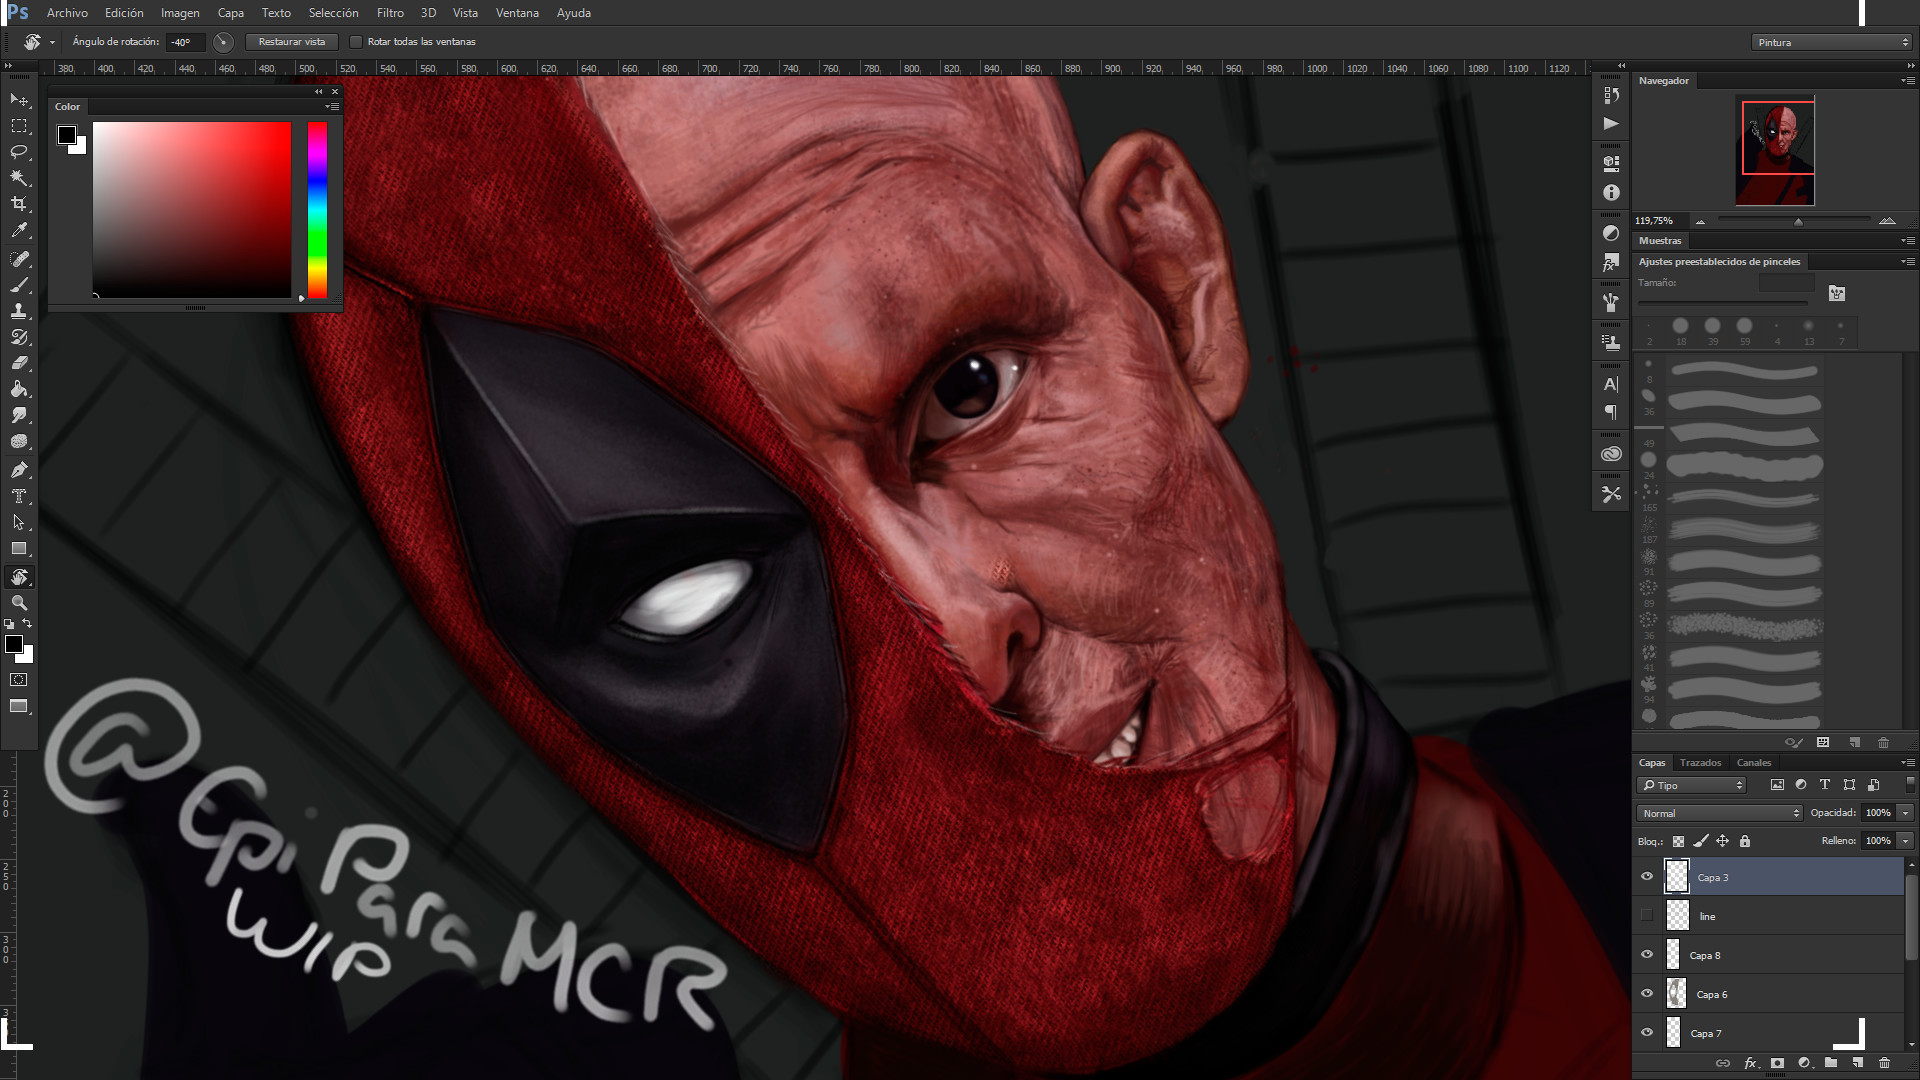This screenshot has height=1080, width=1920.
Task: Select the Magic Wand tool
Action: pyautogui.click(x=19, y=178)
